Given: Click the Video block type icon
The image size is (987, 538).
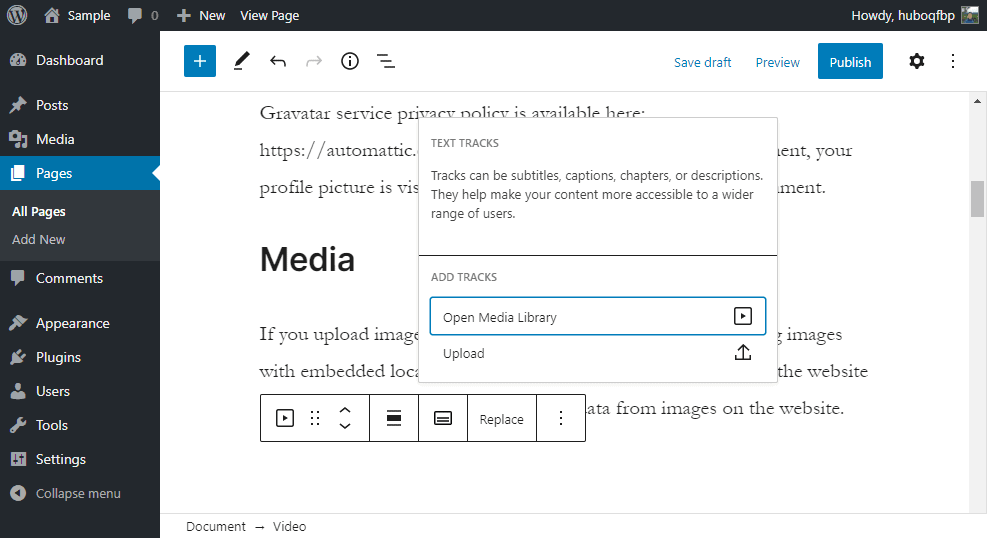Looking at the screenshot, I should 285,419.
